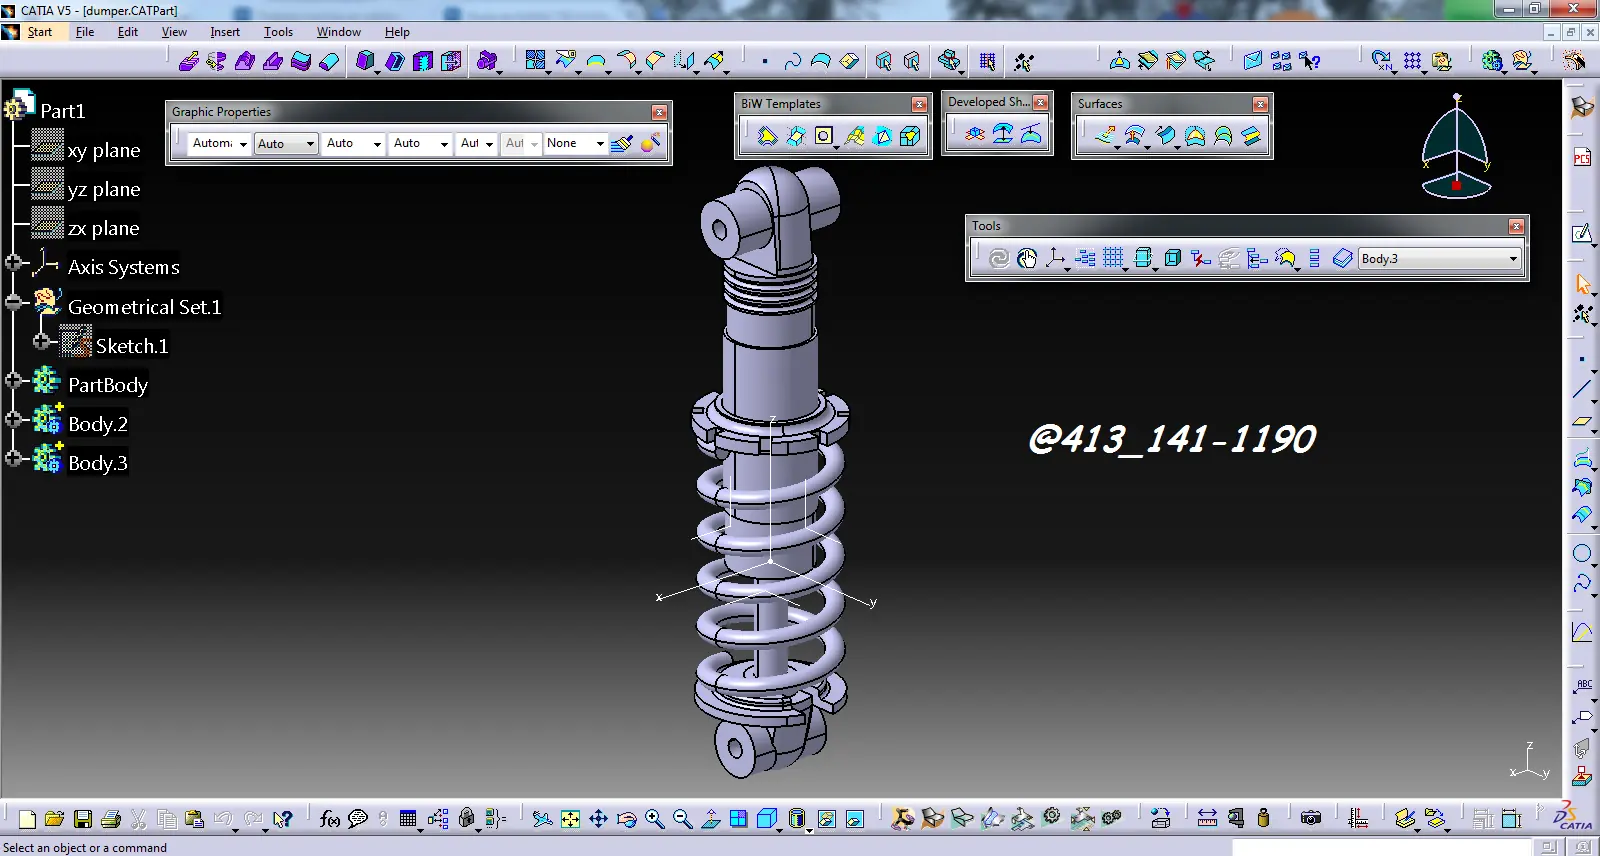The width and height of the screenshot is (1600, 856).
Task: Click the New document icon
Action: (27, 819)
